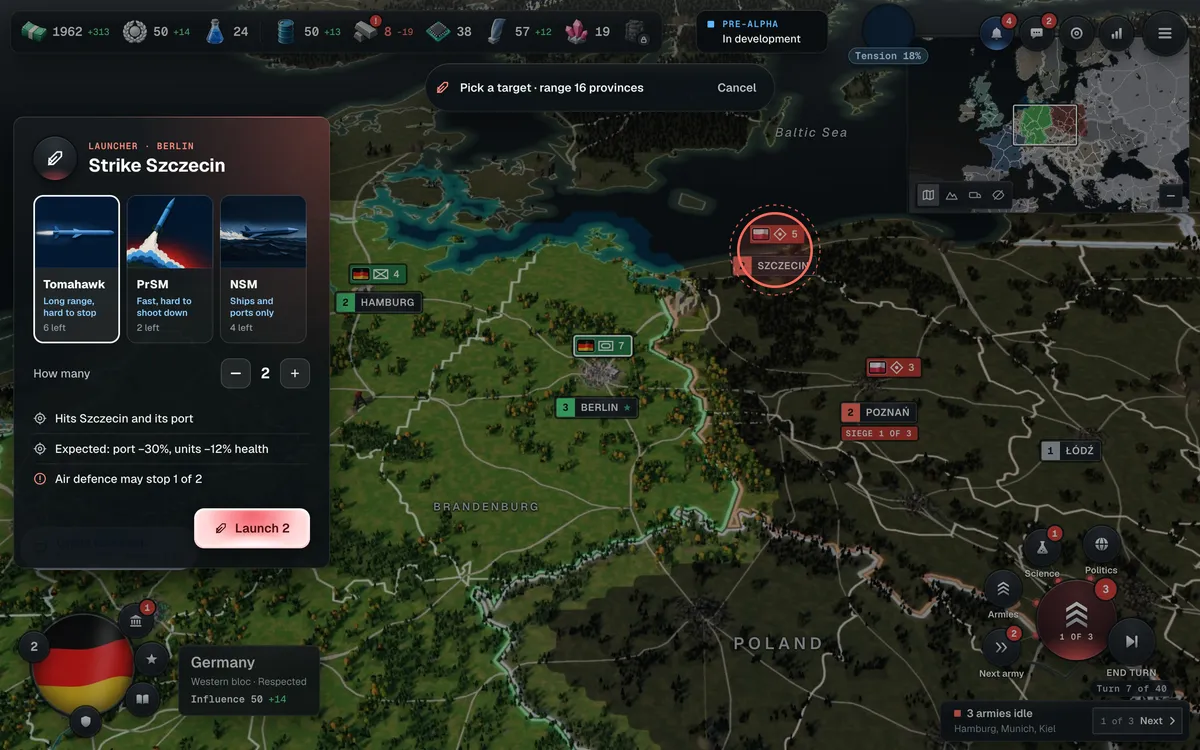Open the Armies chevrons button
The image size is (1200, 750).
(1003, 589)
